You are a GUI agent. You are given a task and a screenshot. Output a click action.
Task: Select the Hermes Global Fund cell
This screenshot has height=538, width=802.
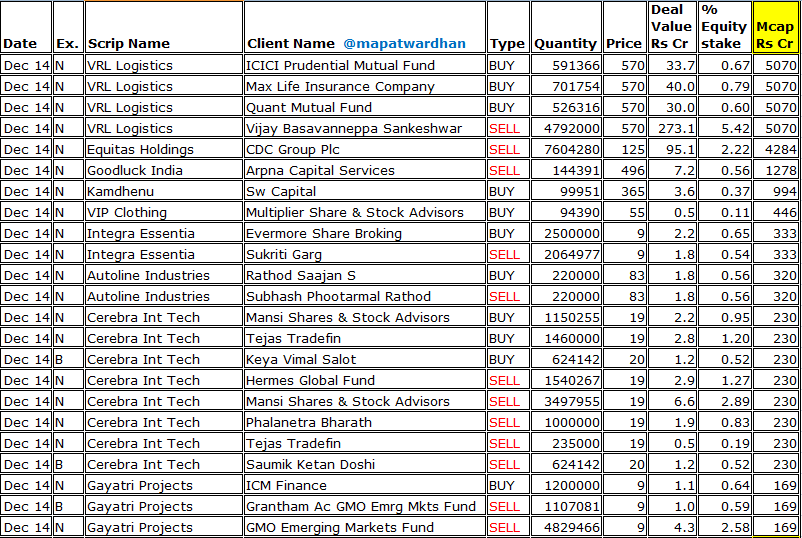[x=365, y=380]
